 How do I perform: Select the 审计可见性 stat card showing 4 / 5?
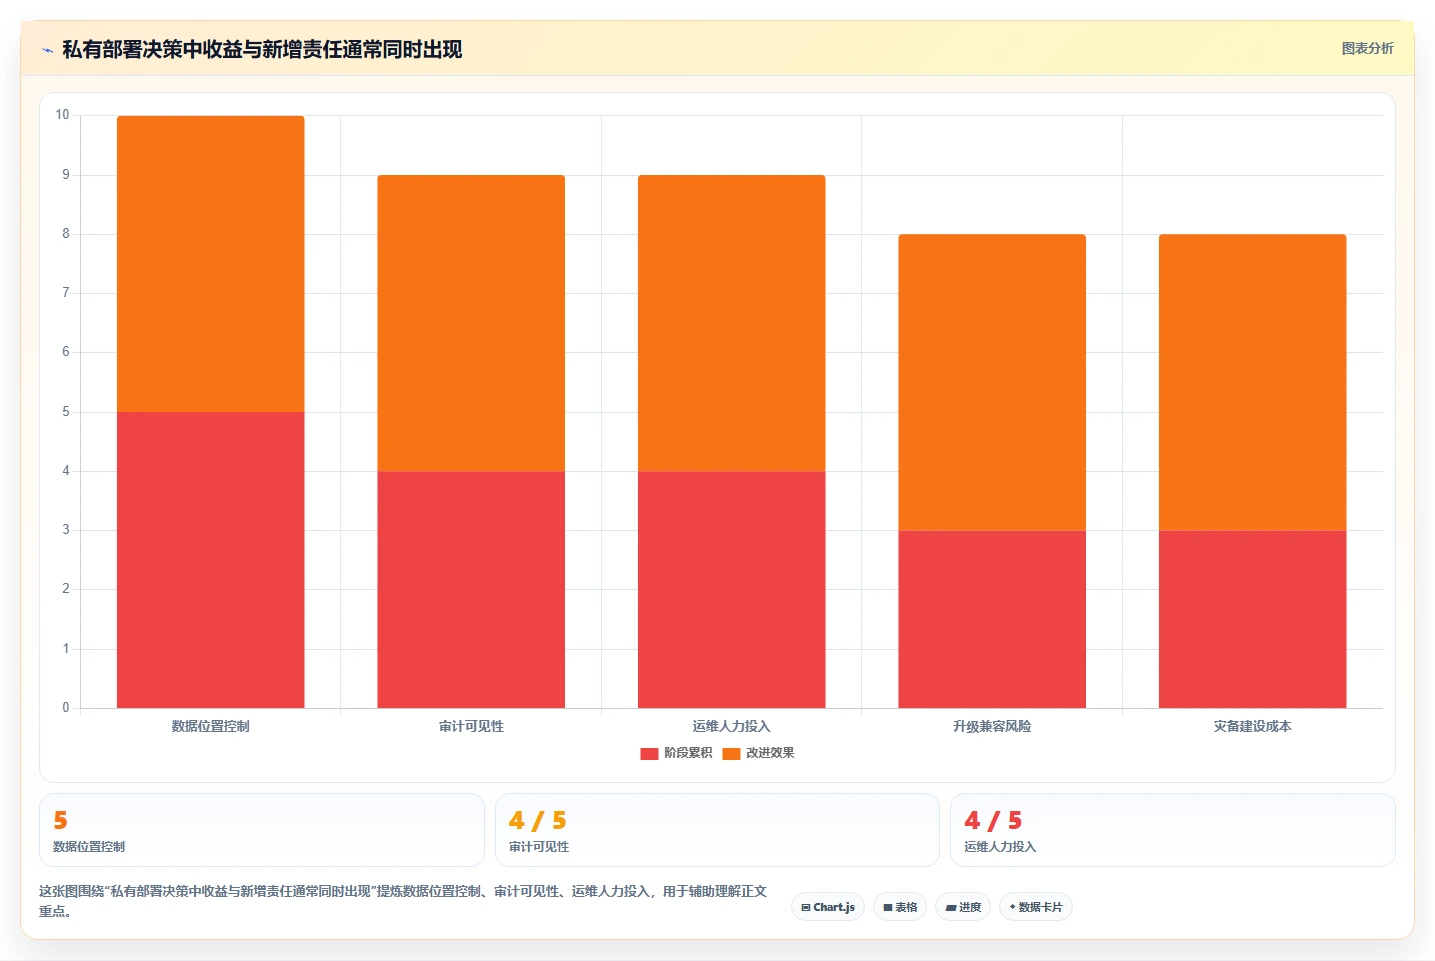pyautogui.click(x=717, y=830)
